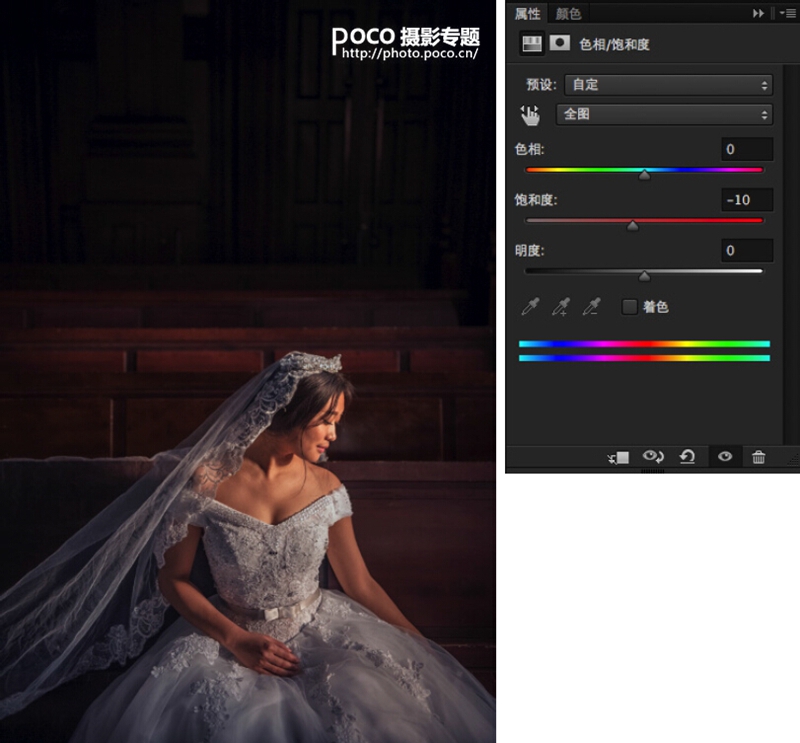Image resolution: width=800 pixels, height=743 pixels.
Task: Select the layer mask icon
Action: pos(560,43)
